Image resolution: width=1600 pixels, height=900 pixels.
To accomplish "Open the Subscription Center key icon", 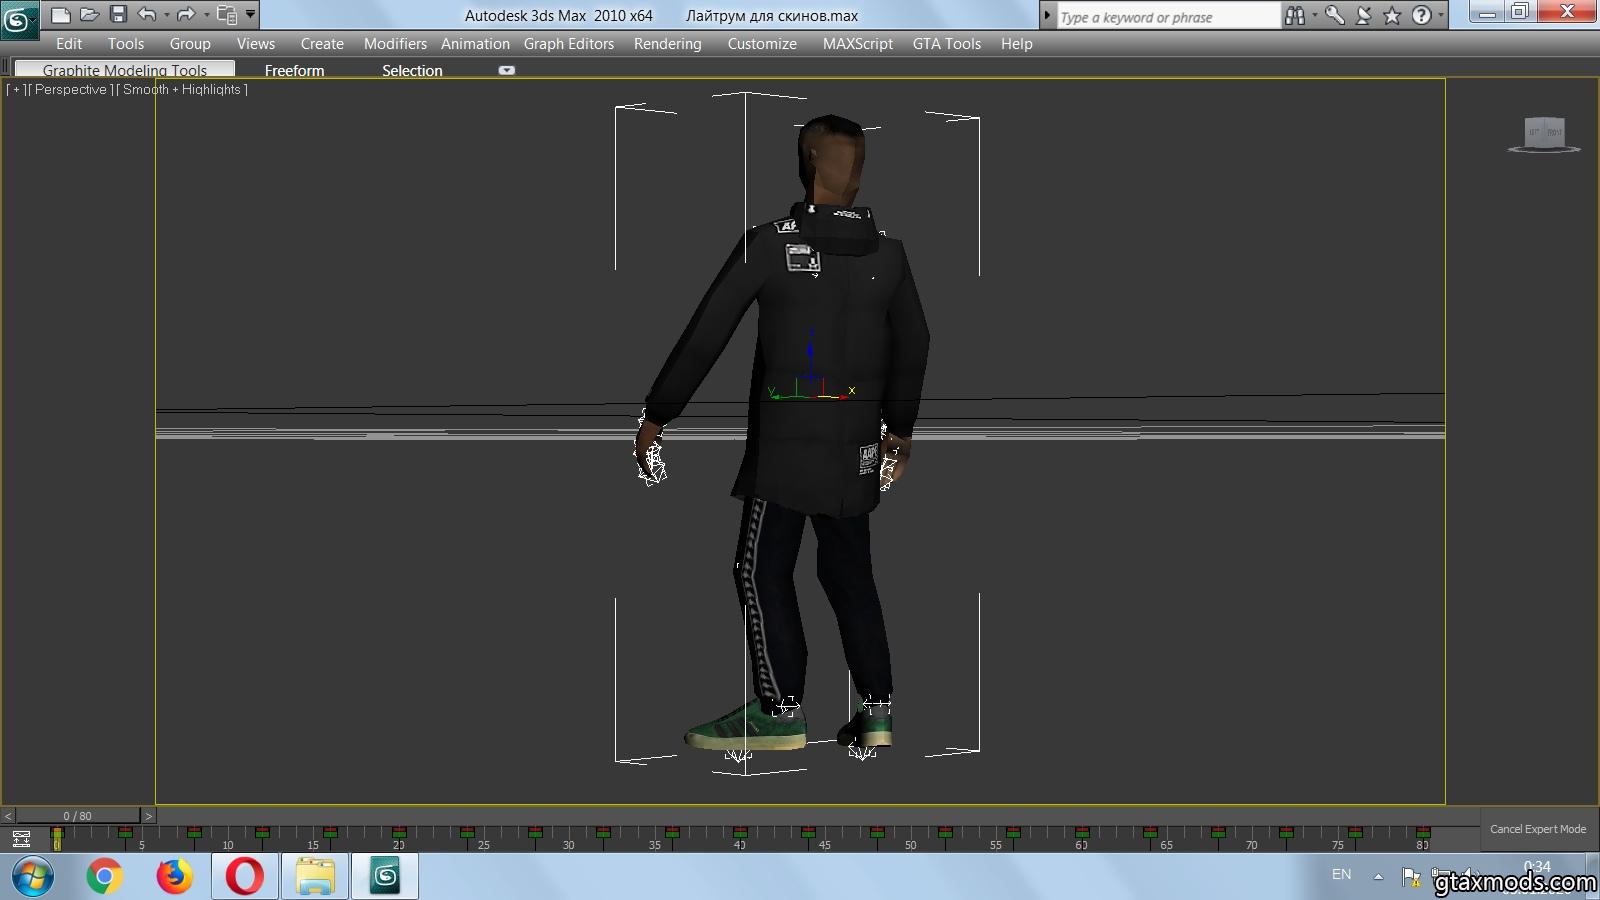I will [1334, 16].
